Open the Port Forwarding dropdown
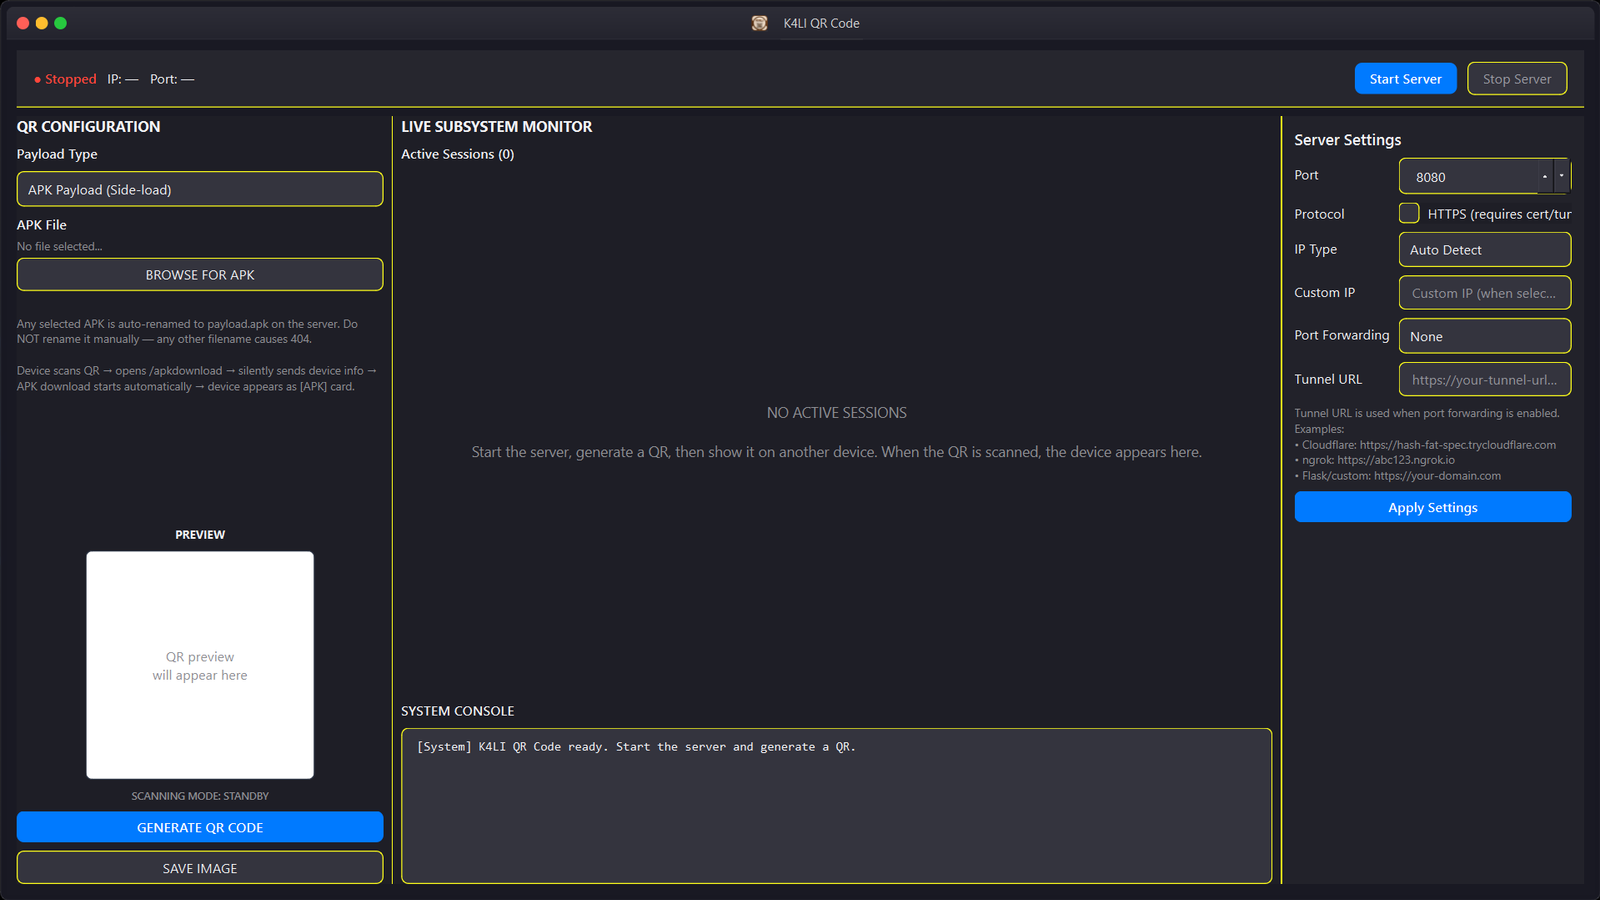 pos(1485,336)
